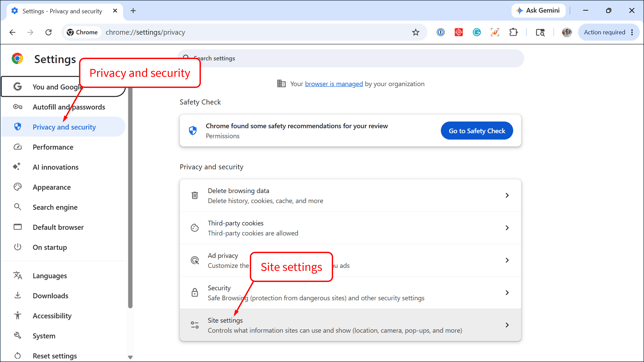Open Search engine settings
644x362 pixels.
pyautogui.click(x=63, y=207)
